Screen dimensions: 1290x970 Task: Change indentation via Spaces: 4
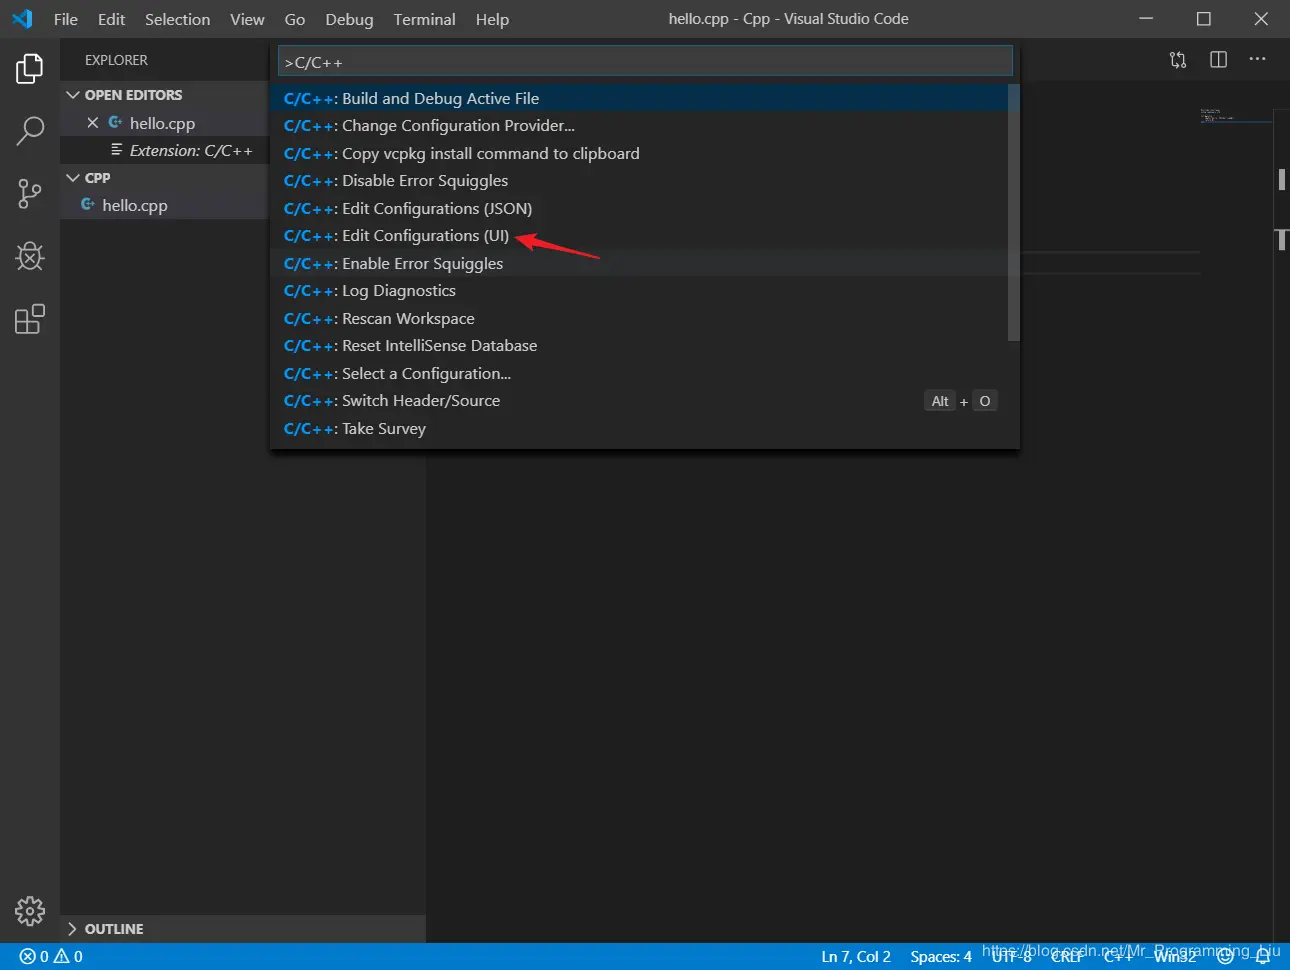941,957
